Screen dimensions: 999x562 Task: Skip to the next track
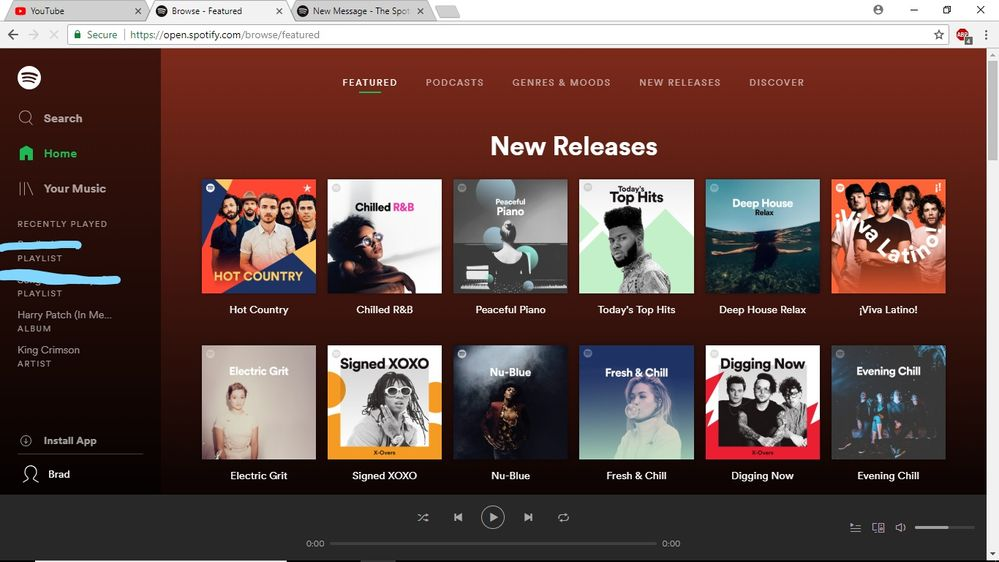pyautogui.click(x=528, y=517)
